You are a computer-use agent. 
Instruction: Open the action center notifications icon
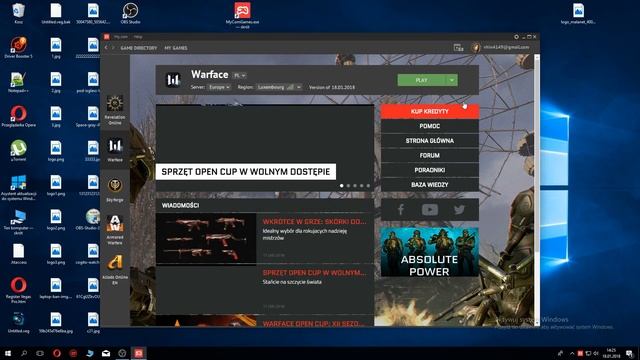(630, 353)
